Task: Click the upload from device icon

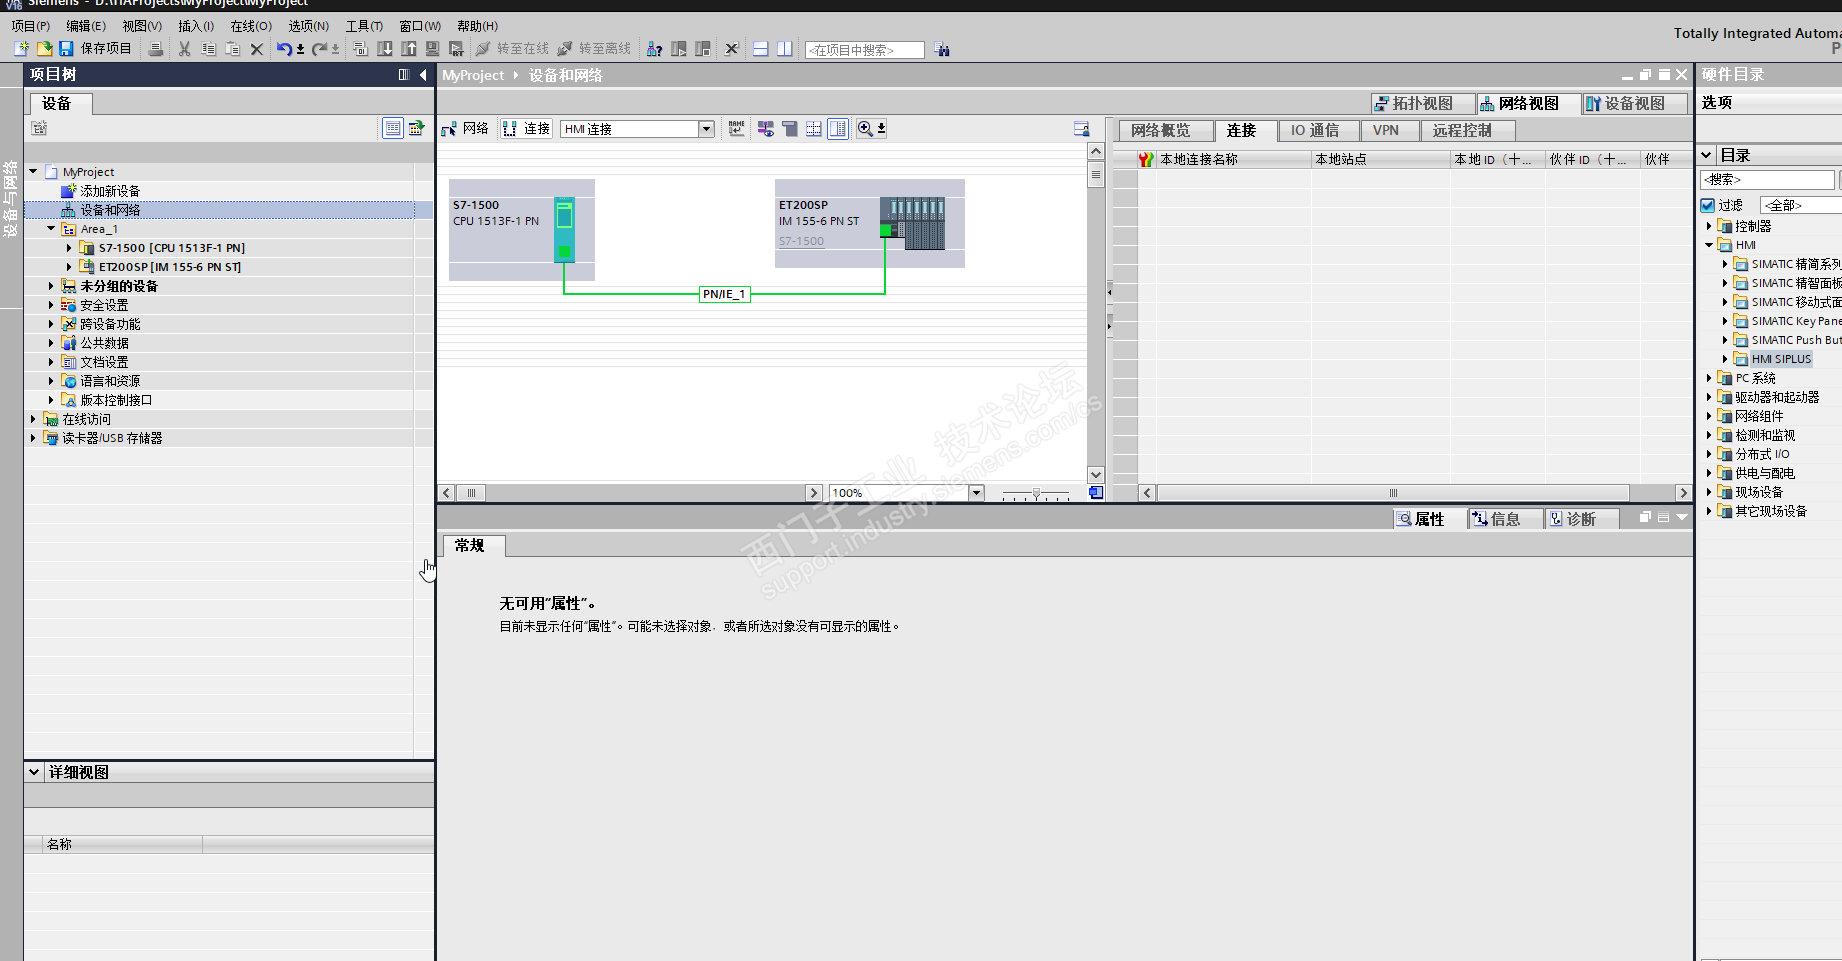Action: point(409,49)
